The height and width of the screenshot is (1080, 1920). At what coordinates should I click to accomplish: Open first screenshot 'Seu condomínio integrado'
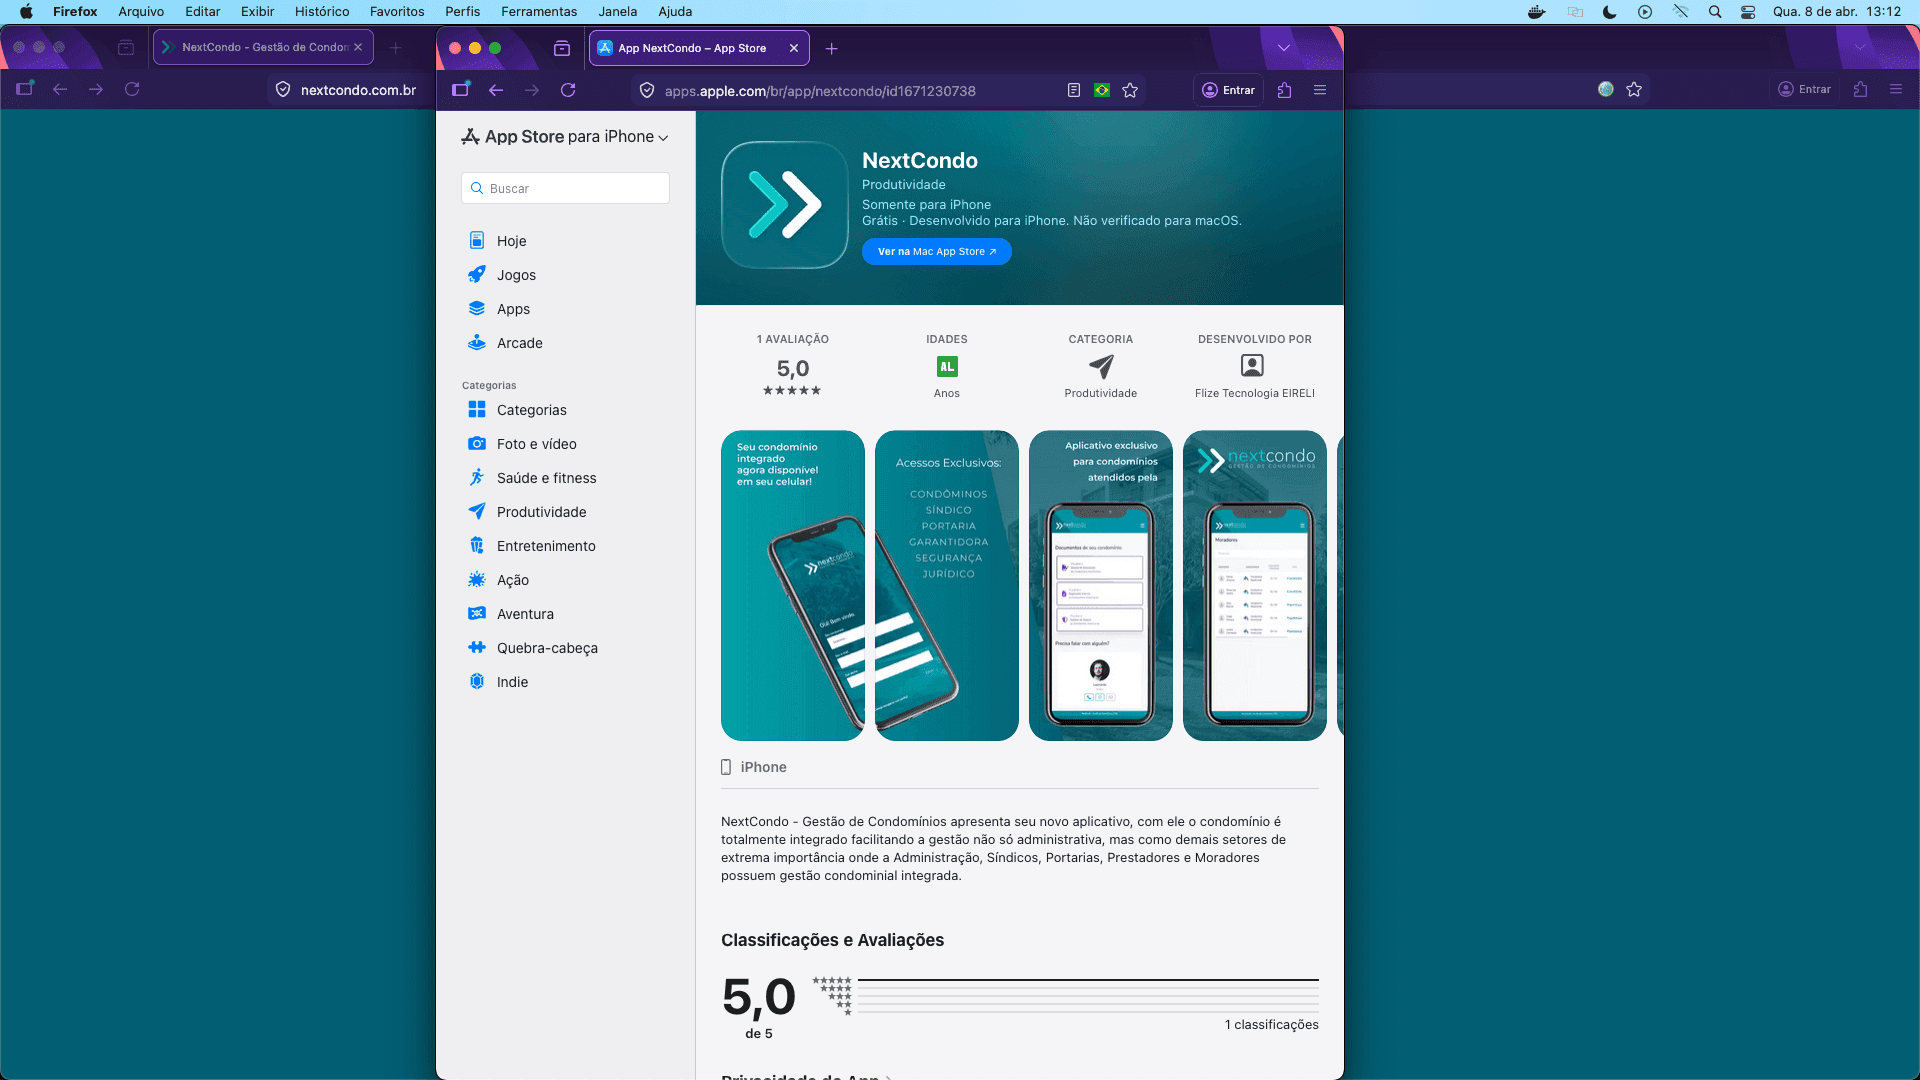pos(793,586)
